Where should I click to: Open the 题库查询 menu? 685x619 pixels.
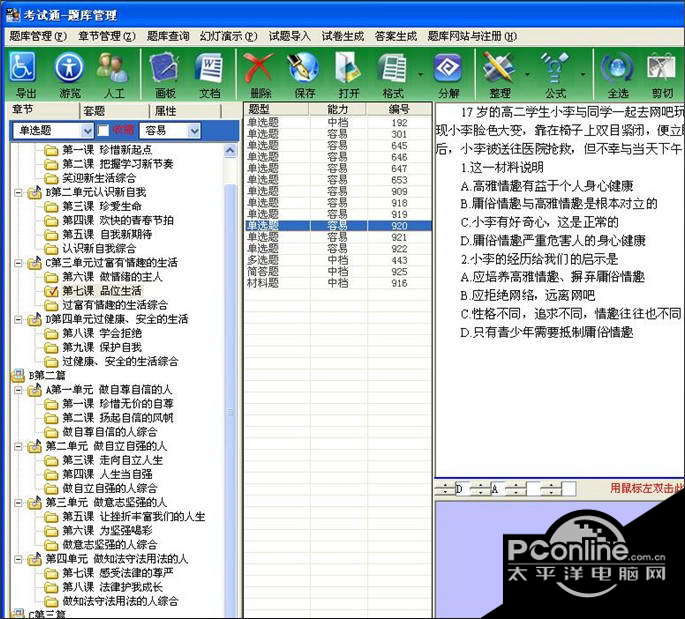pyautogui.click(x=168, y=36)
